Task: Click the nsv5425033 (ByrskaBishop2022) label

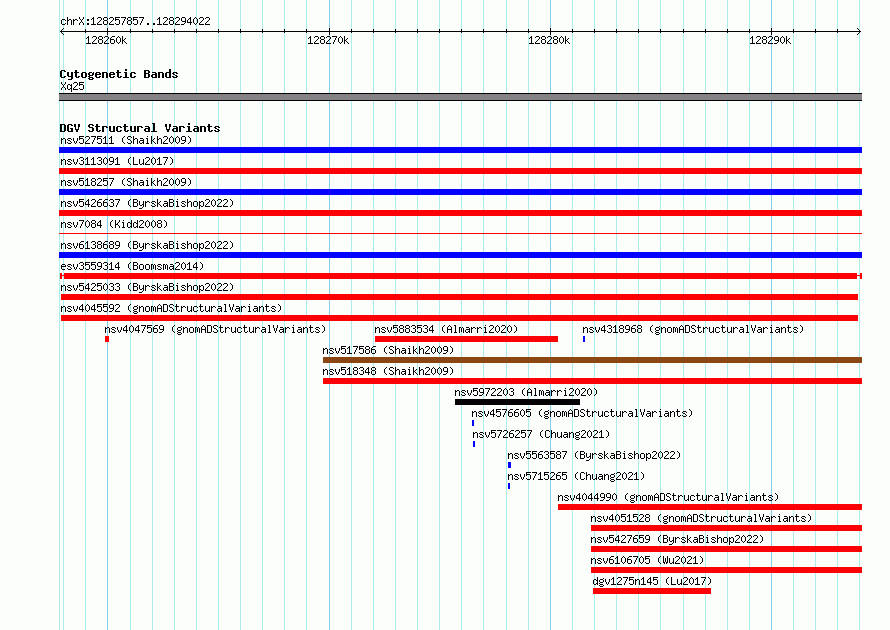Action: click(x=147, y=287)
